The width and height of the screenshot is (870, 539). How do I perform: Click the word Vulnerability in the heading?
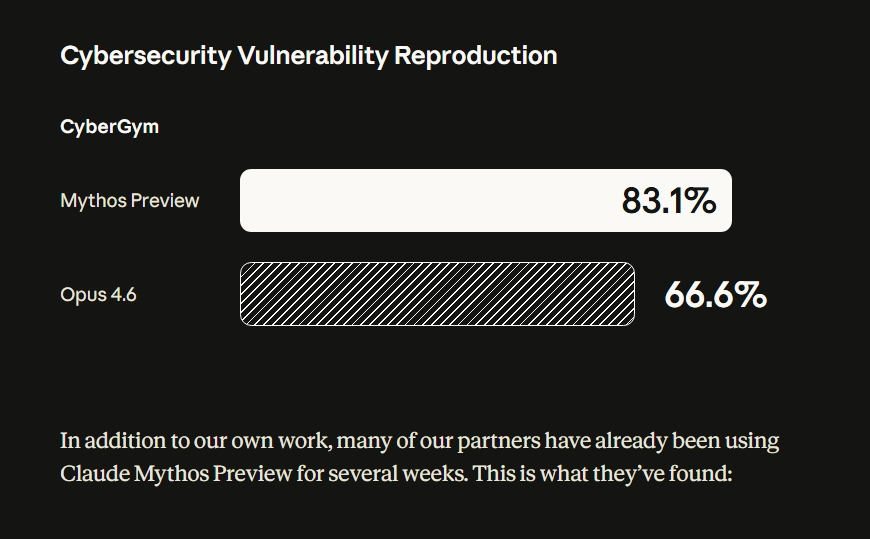tap(312, 55)
